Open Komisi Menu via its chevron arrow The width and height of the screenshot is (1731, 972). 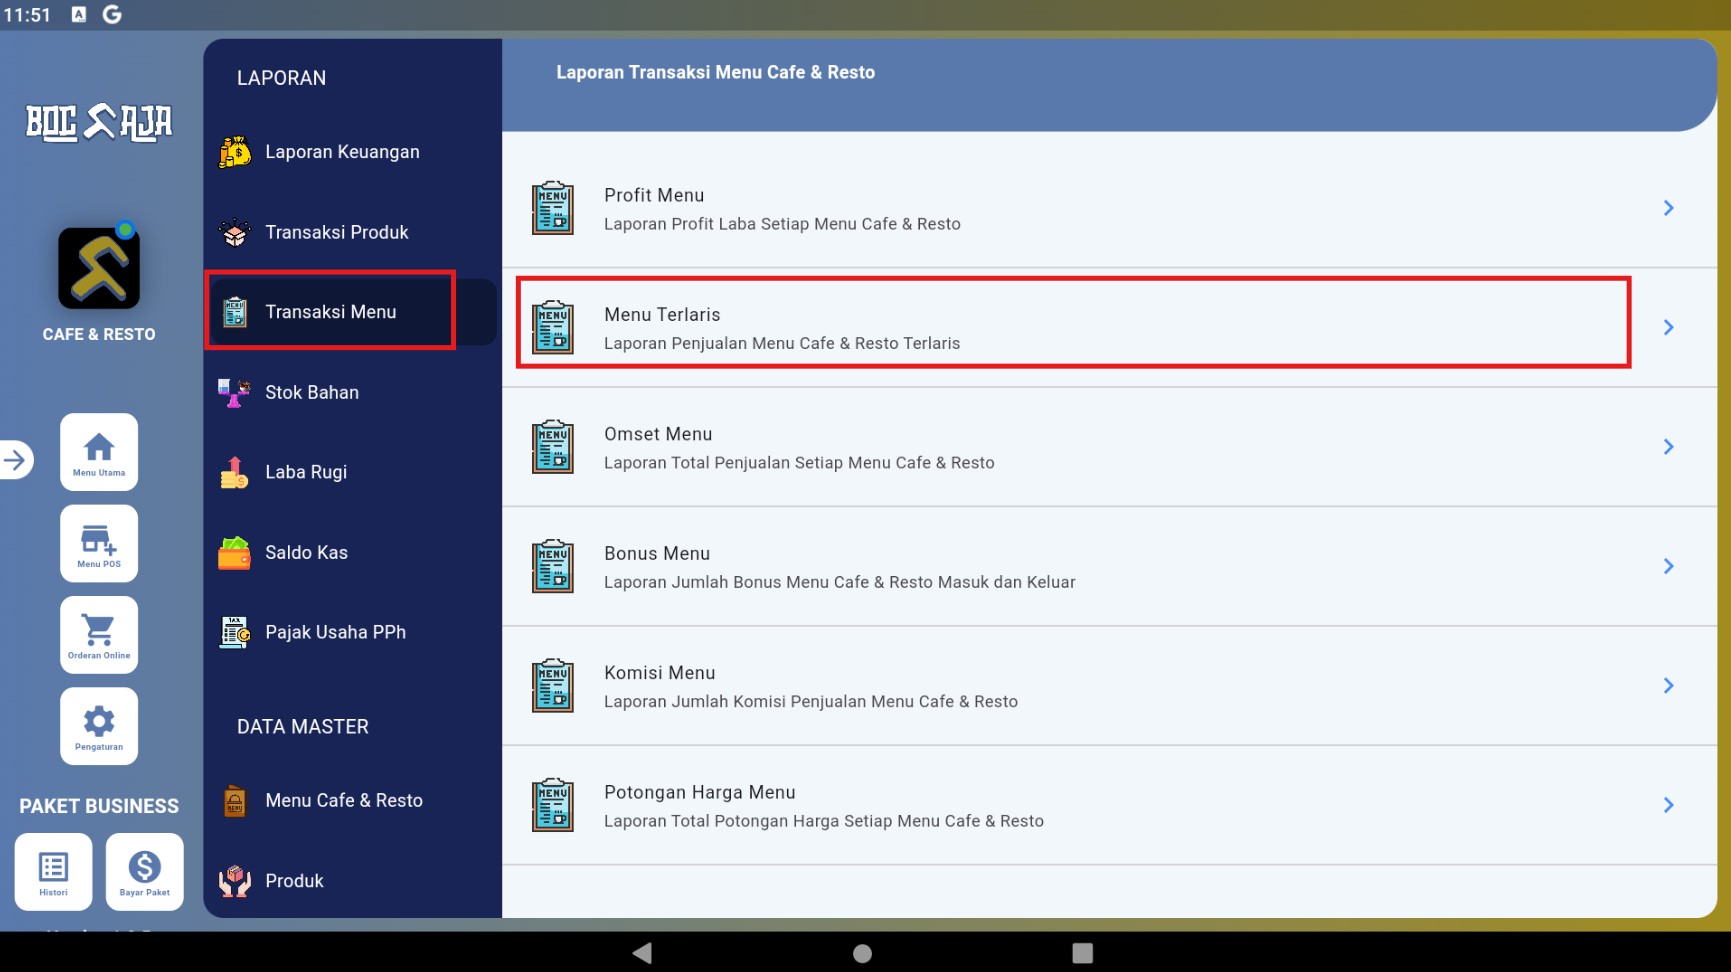[1668, 686]
